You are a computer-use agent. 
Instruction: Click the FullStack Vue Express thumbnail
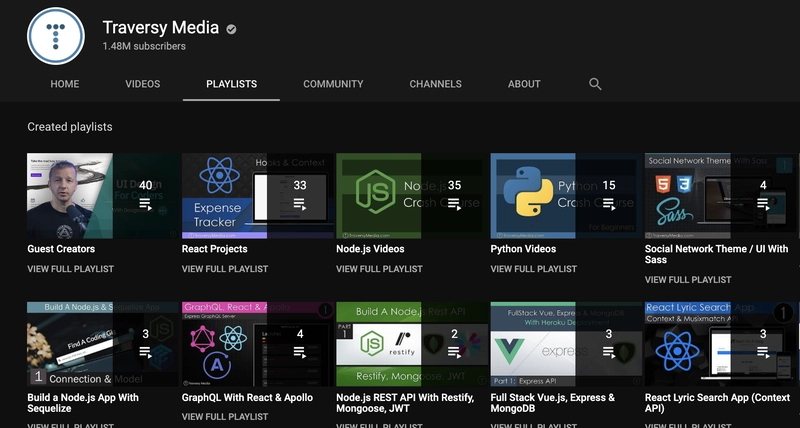(x=566, y=344)
